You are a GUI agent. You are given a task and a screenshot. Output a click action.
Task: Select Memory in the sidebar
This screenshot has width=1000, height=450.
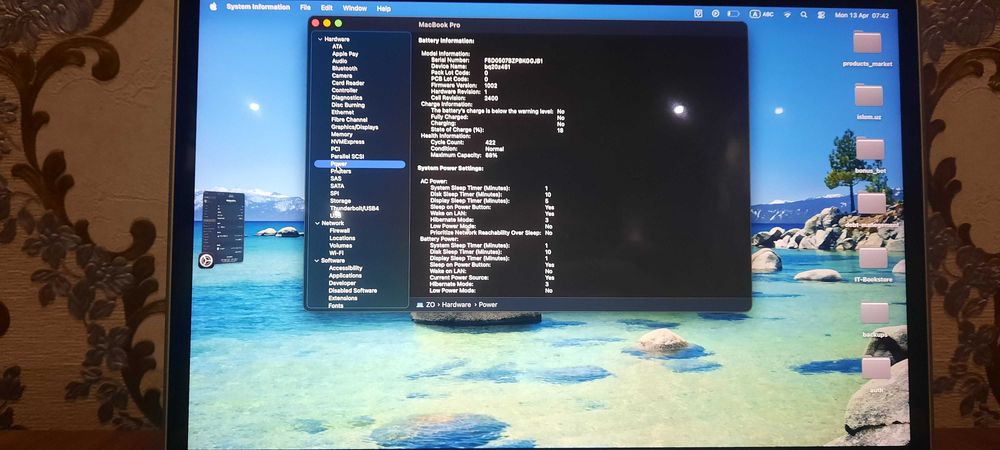tap(341, 134)
